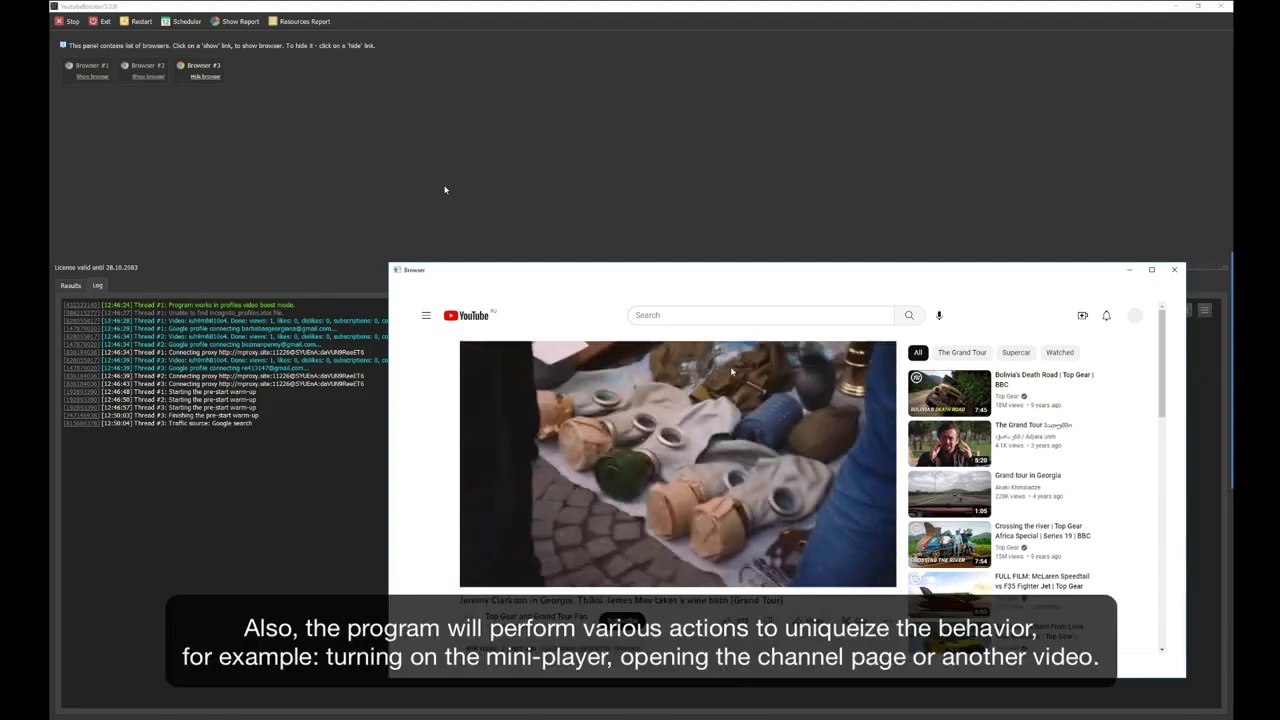Click the playing YouTube video area

pyautogui.click(x=678, y=464)
